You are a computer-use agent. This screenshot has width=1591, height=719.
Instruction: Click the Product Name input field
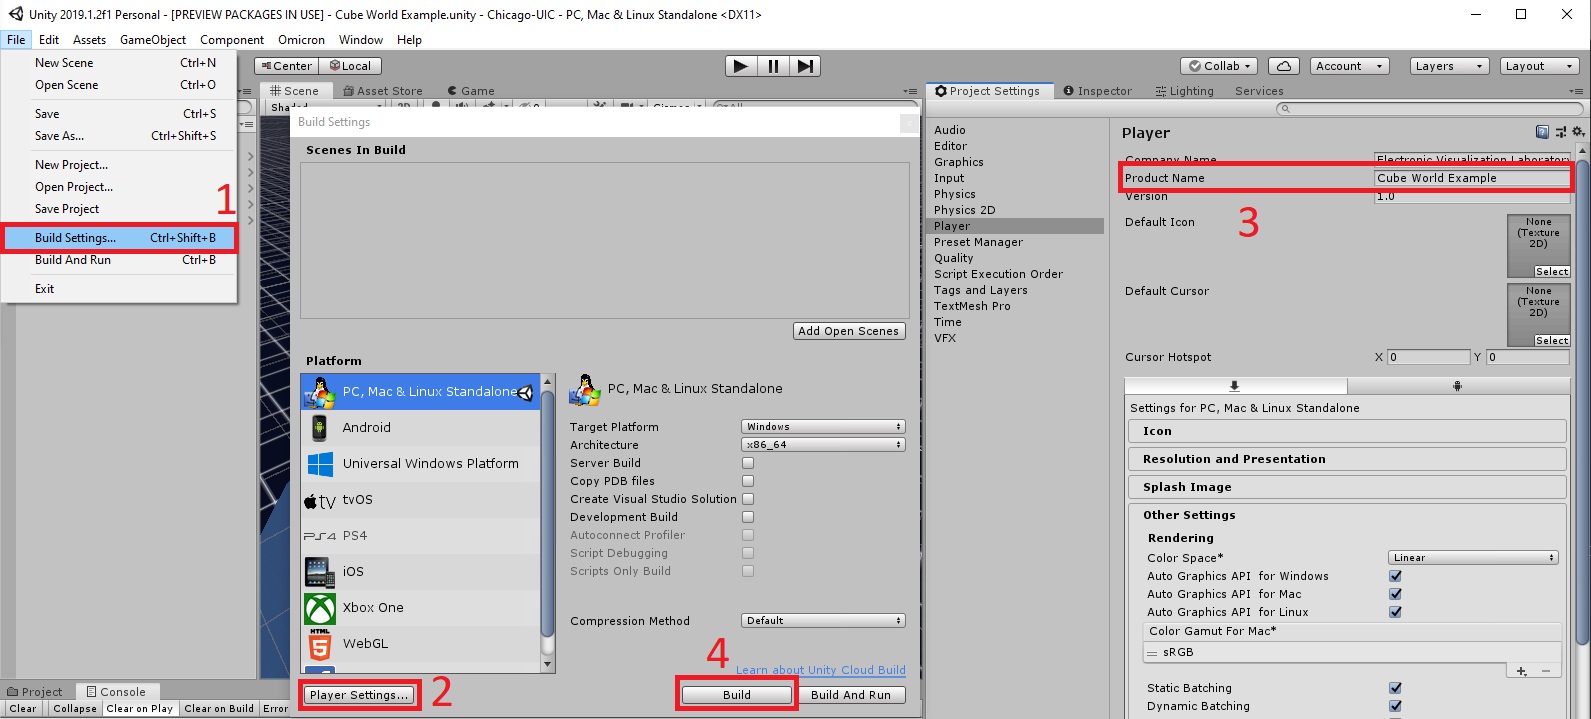pos(1471,178)
